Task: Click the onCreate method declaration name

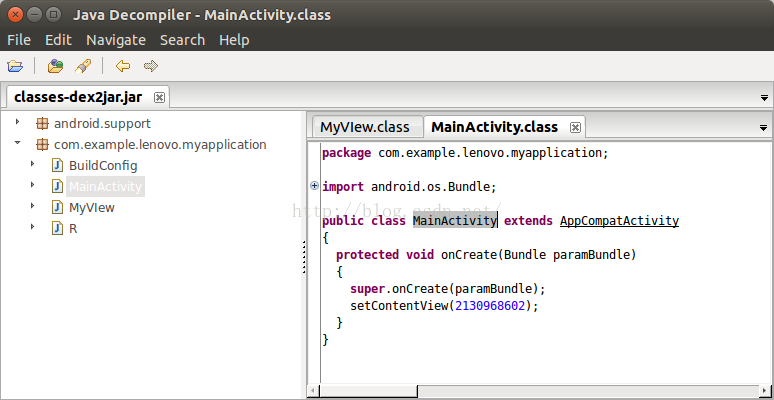Action: pos(469,255)
